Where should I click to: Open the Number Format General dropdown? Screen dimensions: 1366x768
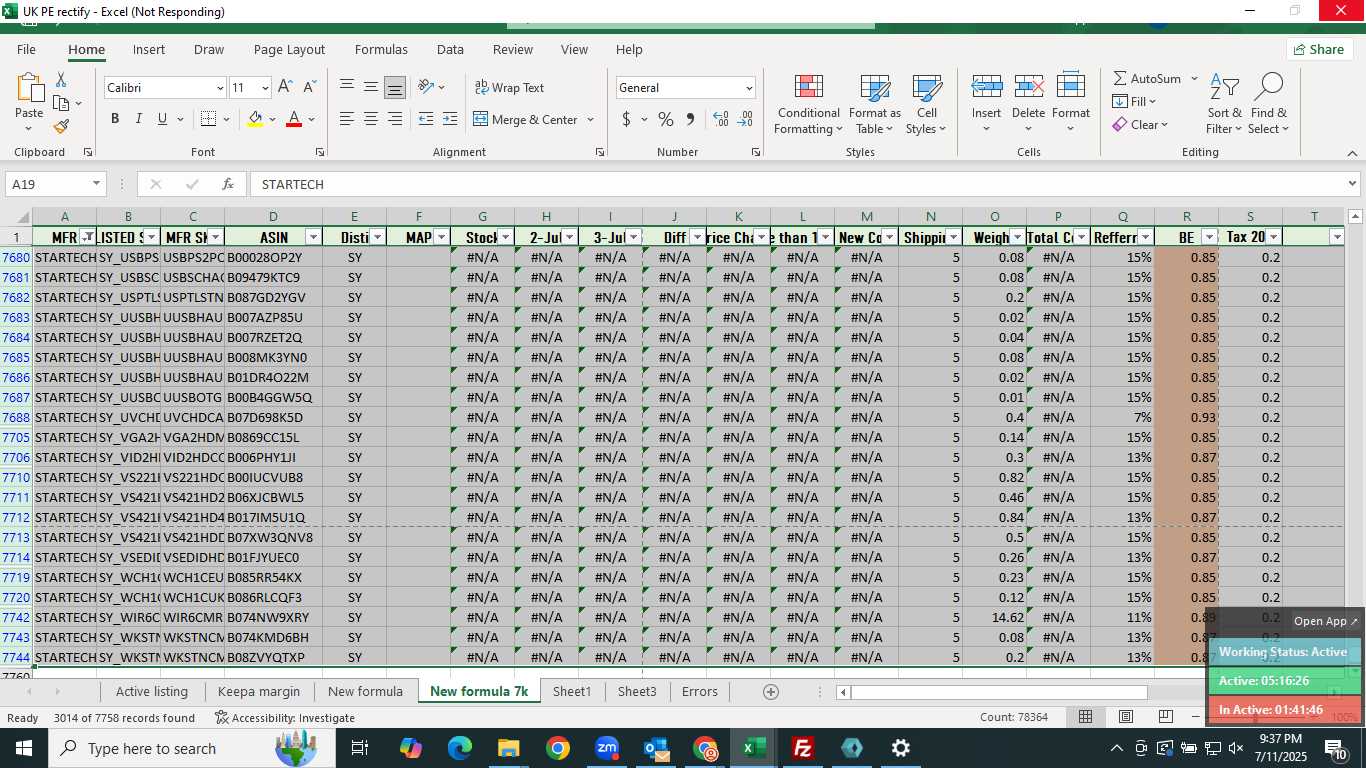tap(748, 88)
